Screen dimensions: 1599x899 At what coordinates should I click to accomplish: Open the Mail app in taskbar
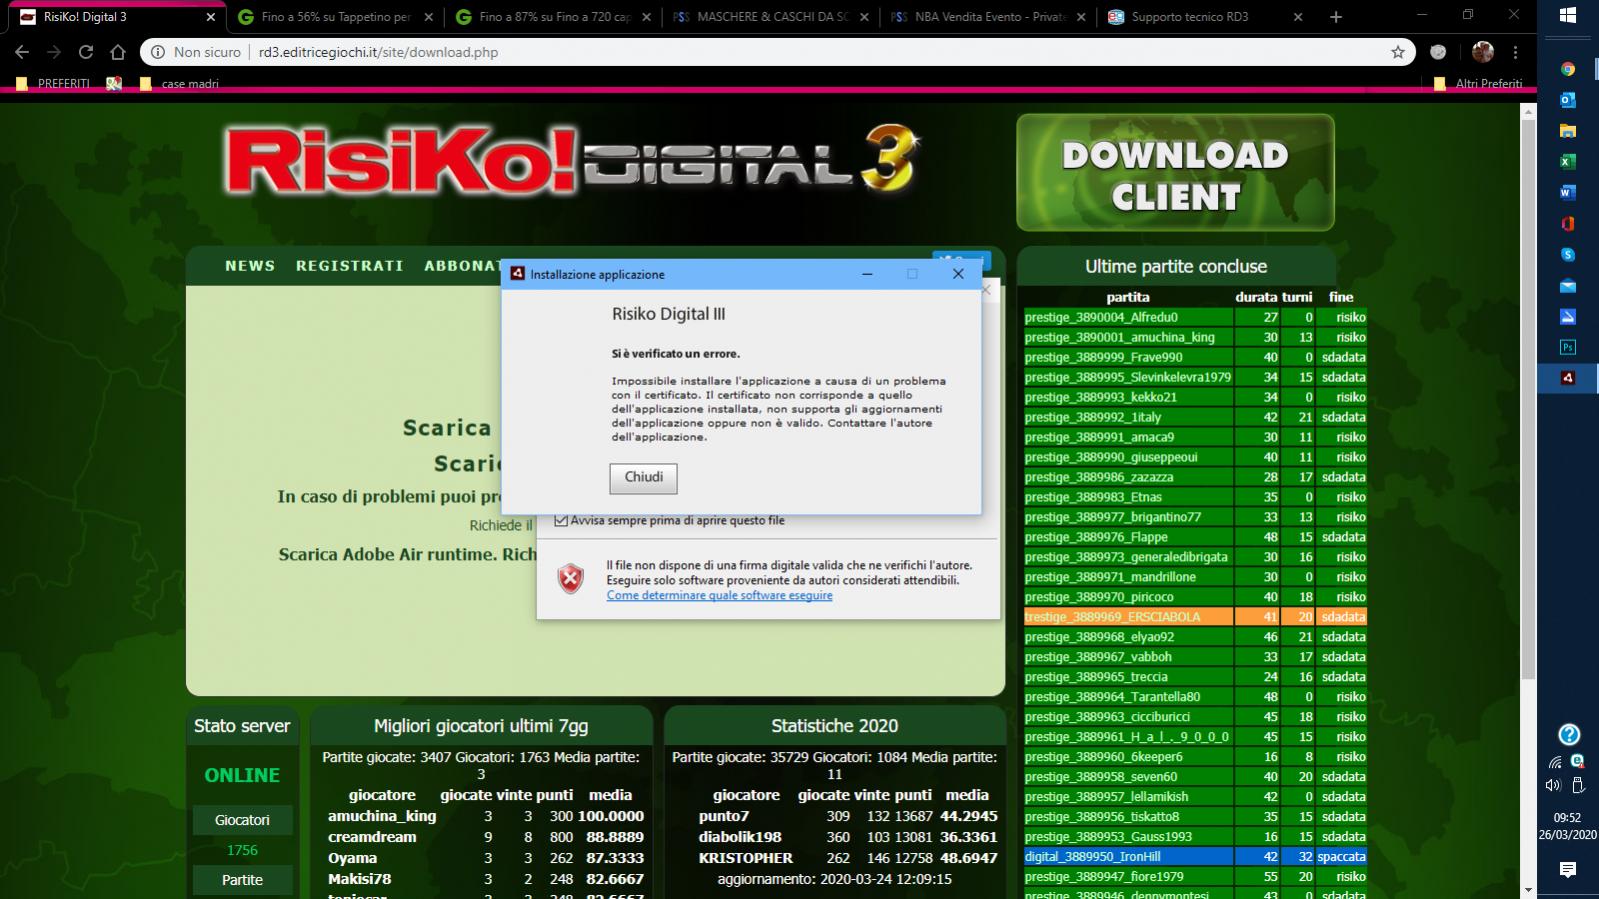[x=1568, y=286]
